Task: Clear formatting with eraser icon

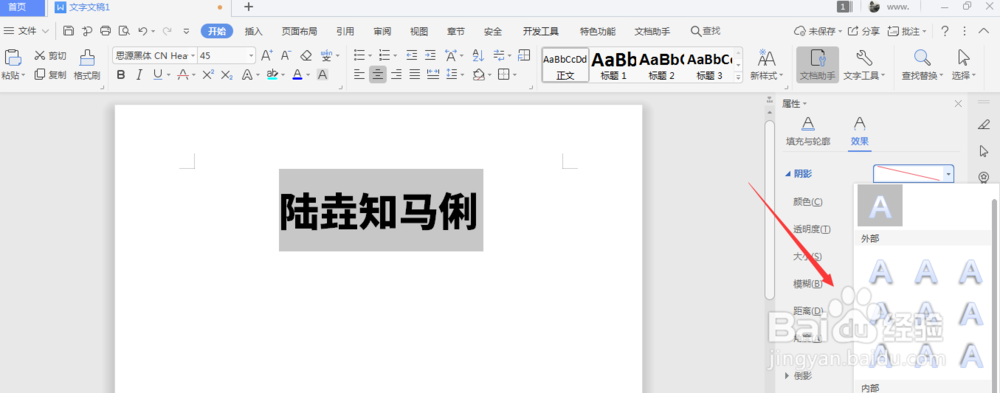Action: tap(305, 56)
